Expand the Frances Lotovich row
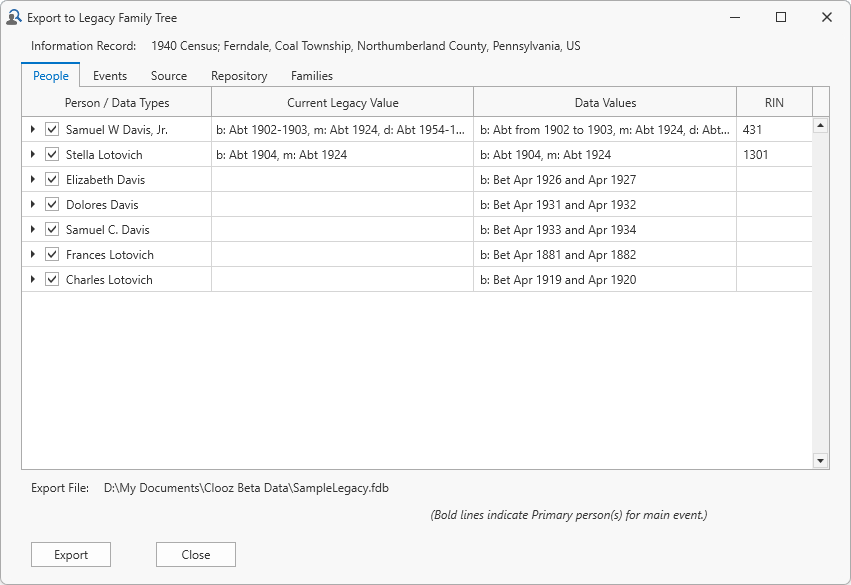The height and width of the screenshot is (585, 851). (32, 254)
